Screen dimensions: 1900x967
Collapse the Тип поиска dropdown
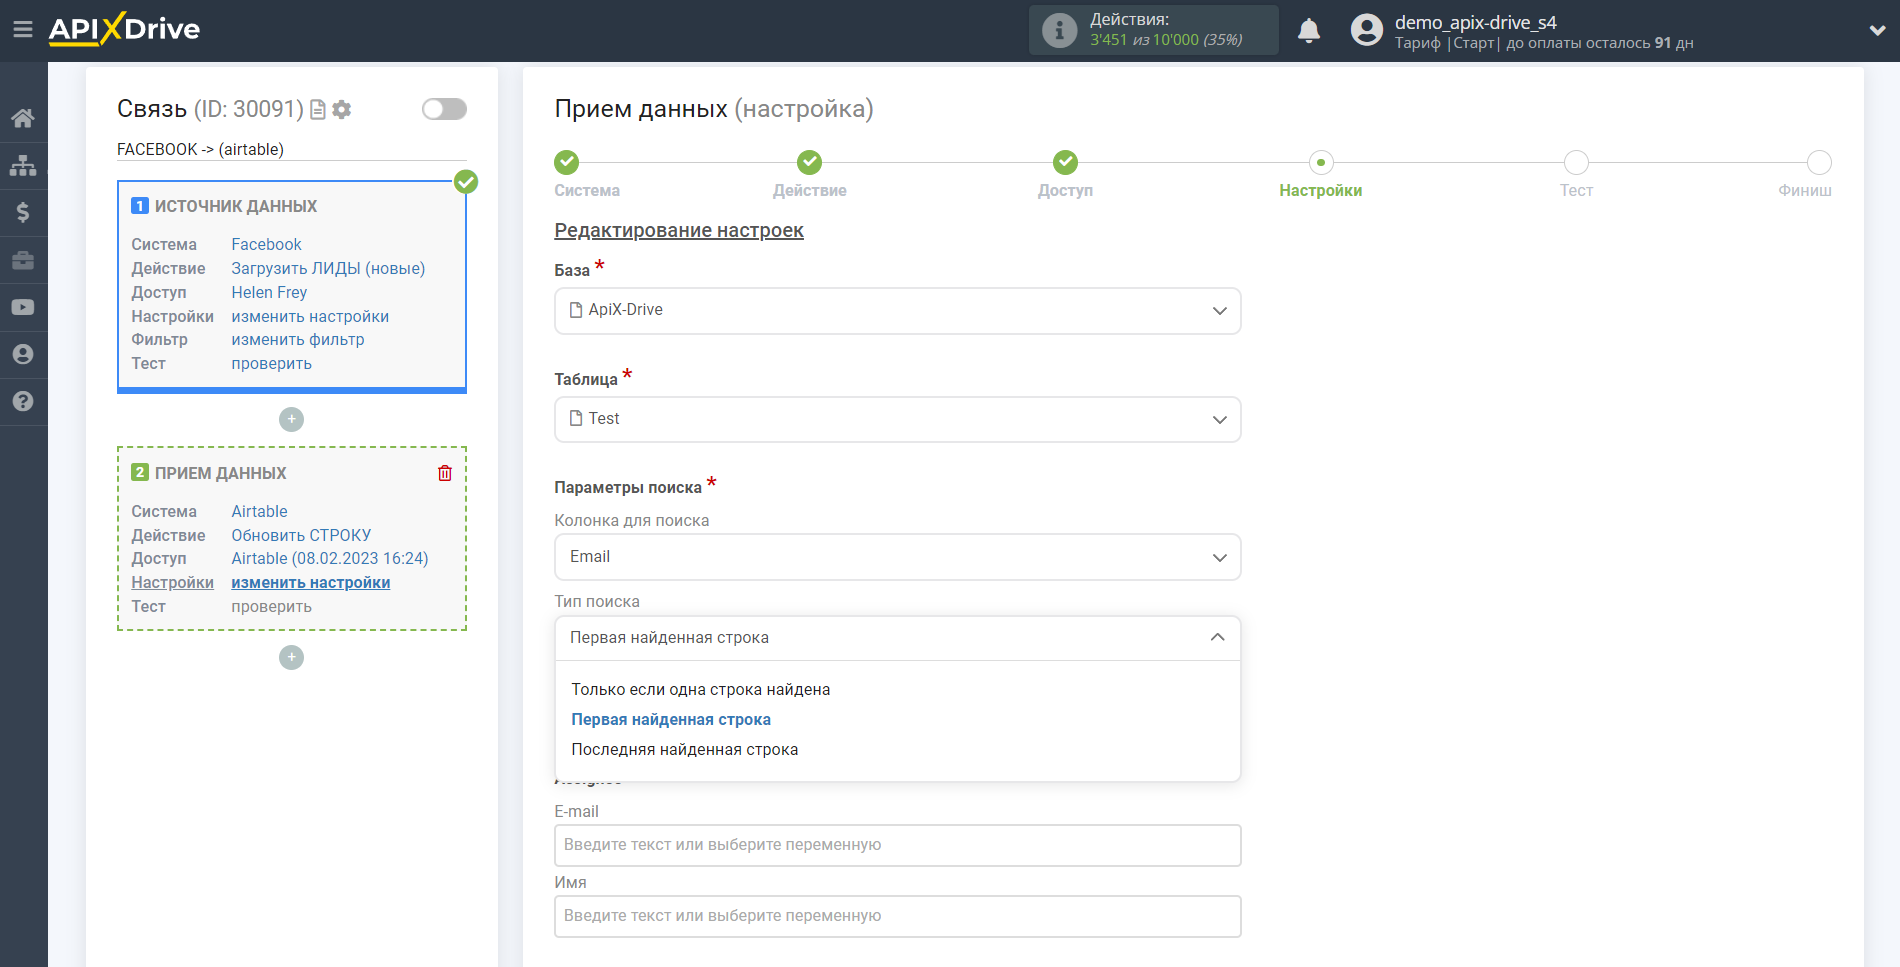pyautogui.click(x=897, y=638)
